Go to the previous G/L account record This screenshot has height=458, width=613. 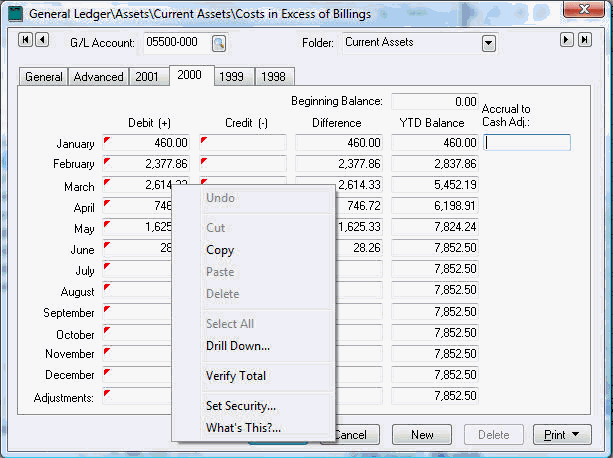42,40
